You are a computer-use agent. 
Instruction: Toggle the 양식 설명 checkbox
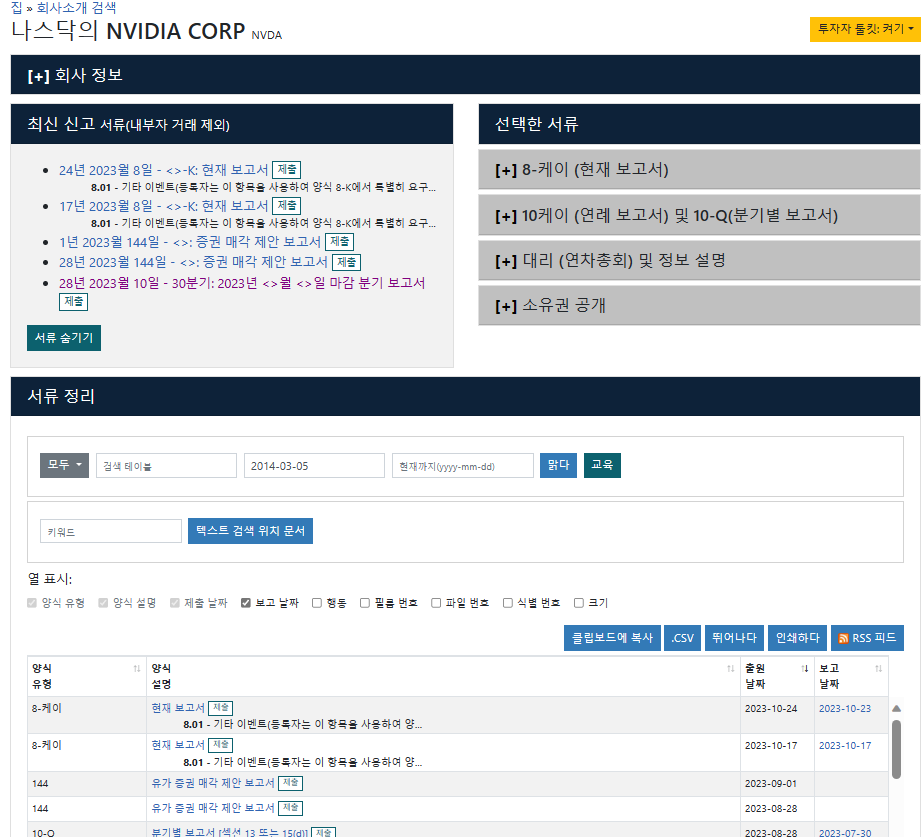[104, 603]
